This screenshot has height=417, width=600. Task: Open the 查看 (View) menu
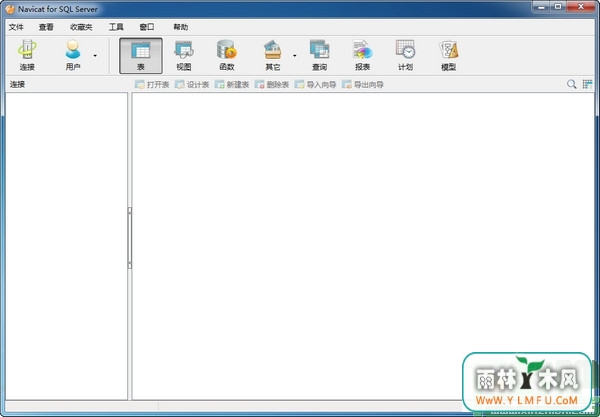pyautogui.click(x=46, y=27)
